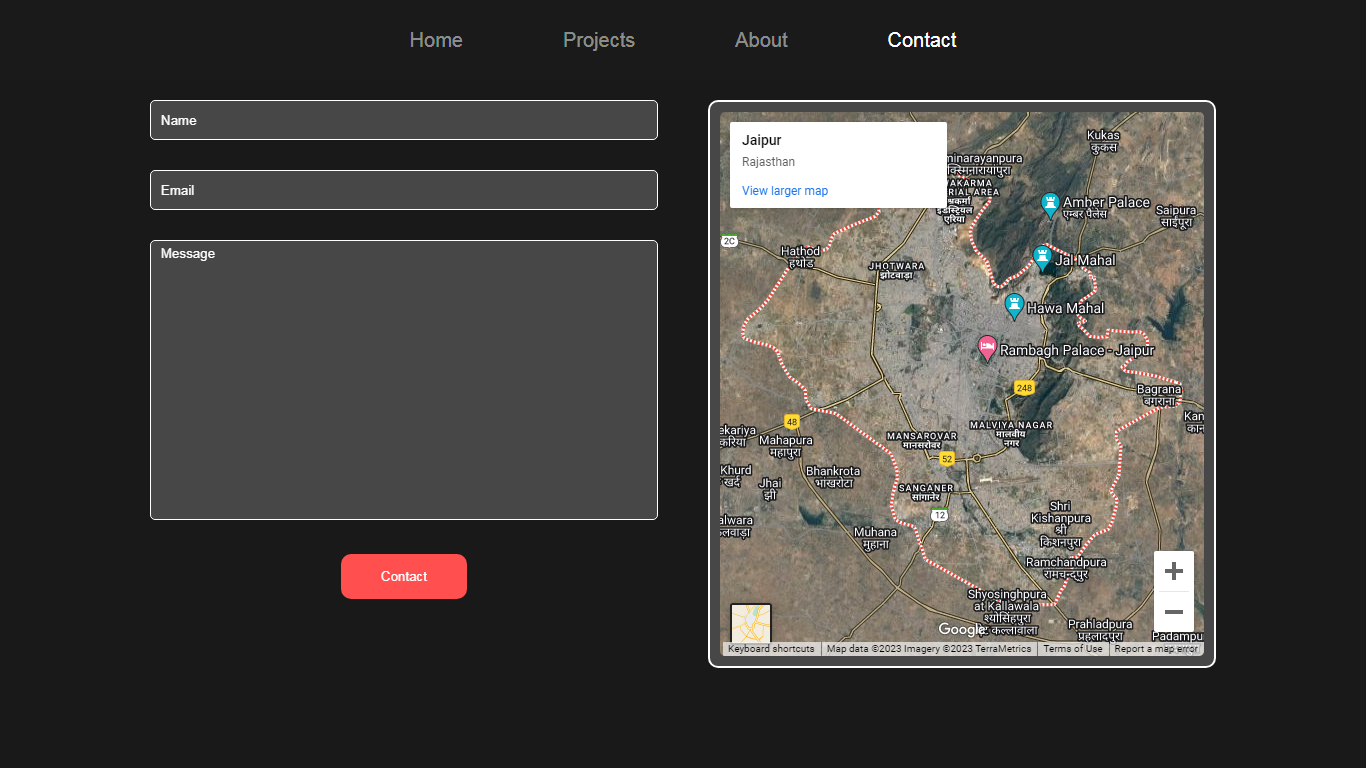Switch to the Home page

click(435, 40)
